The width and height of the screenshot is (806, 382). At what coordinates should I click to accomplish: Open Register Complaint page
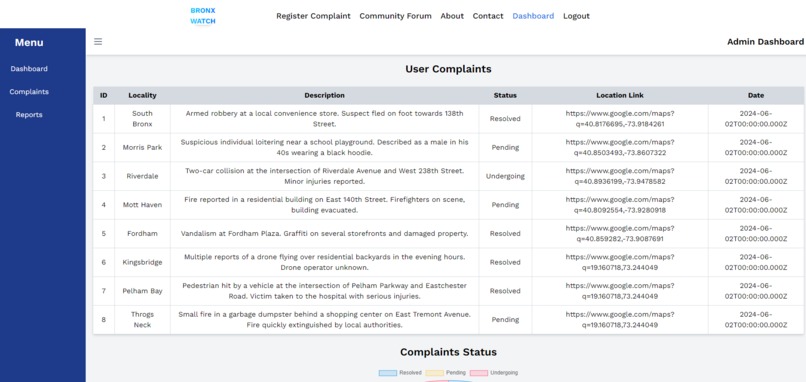pos(313,16)
